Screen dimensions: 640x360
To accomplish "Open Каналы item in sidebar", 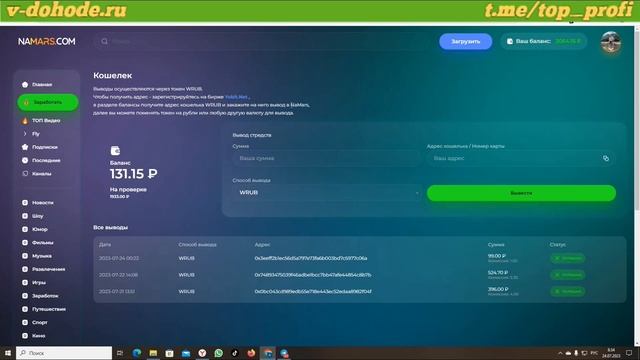I will pos(37,173).
